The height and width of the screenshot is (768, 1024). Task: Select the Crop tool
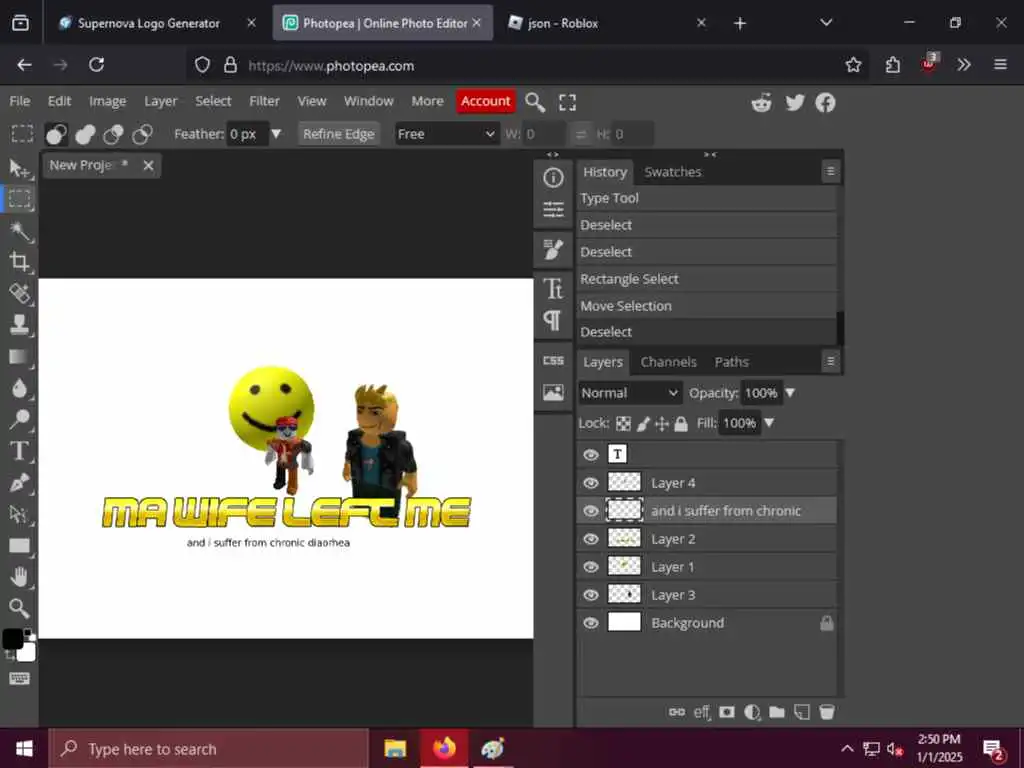[20, 262]
